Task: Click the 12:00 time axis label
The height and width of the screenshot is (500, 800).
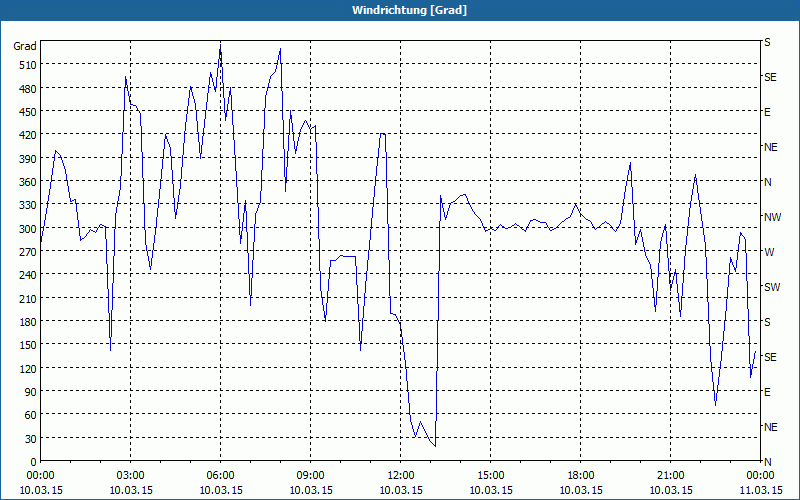Action: pos(401,476)
